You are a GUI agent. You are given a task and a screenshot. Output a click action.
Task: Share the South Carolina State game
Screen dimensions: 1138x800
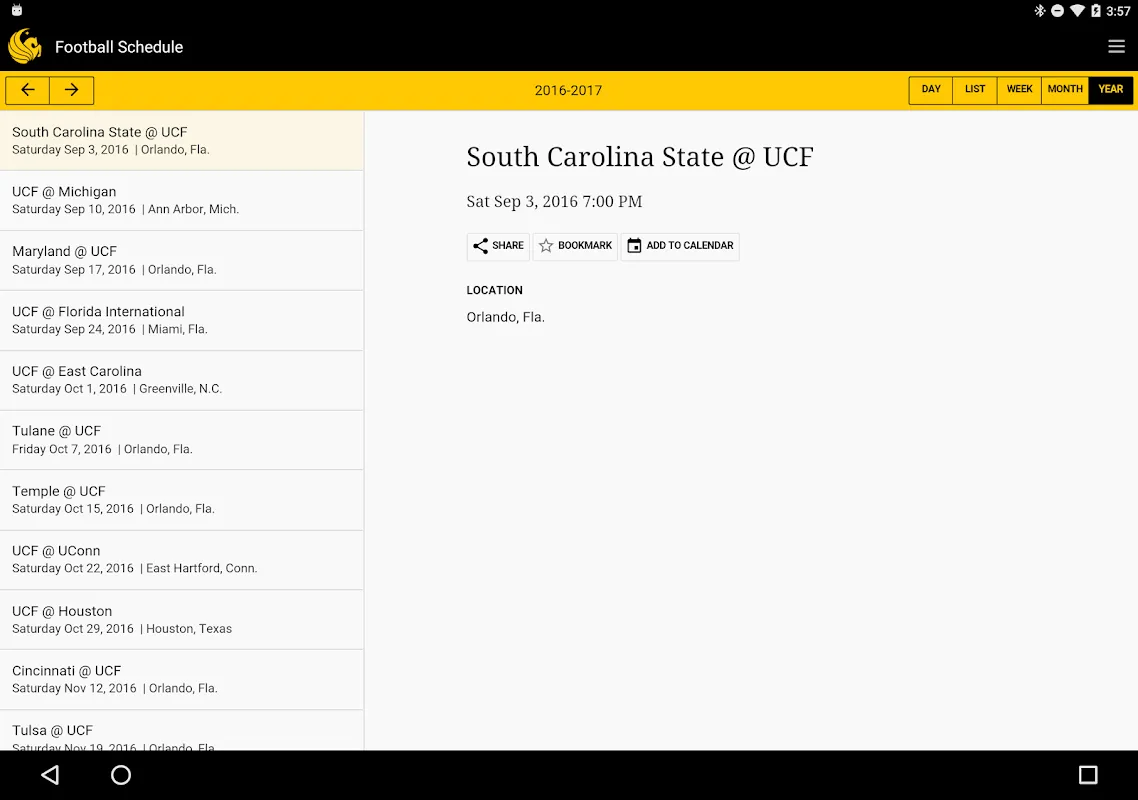(x=498, y=245)
